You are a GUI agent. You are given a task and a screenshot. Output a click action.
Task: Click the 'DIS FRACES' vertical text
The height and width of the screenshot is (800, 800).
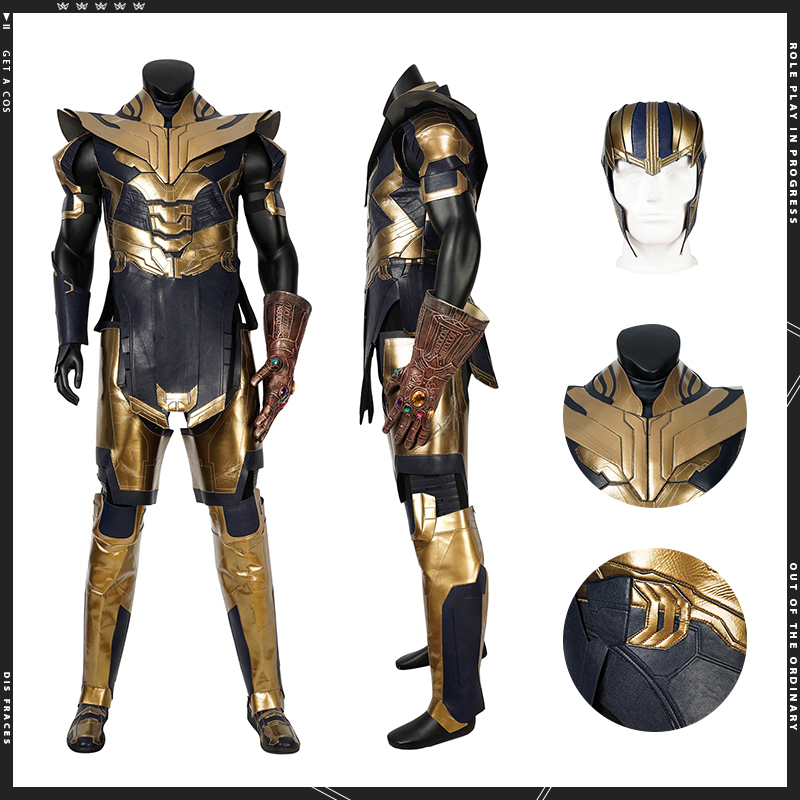[6, 708]
